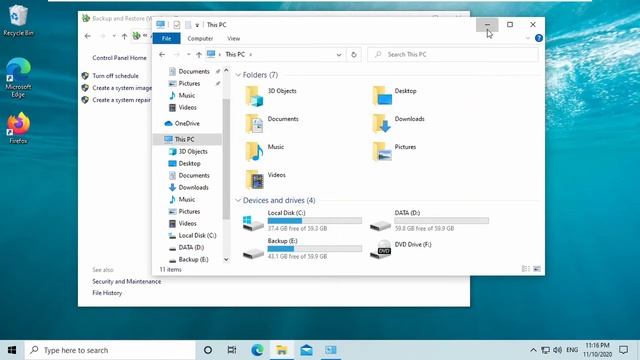Collapse the Folders (7) group
This screenshot has height=360, width=640.
[x=238, y=75]
